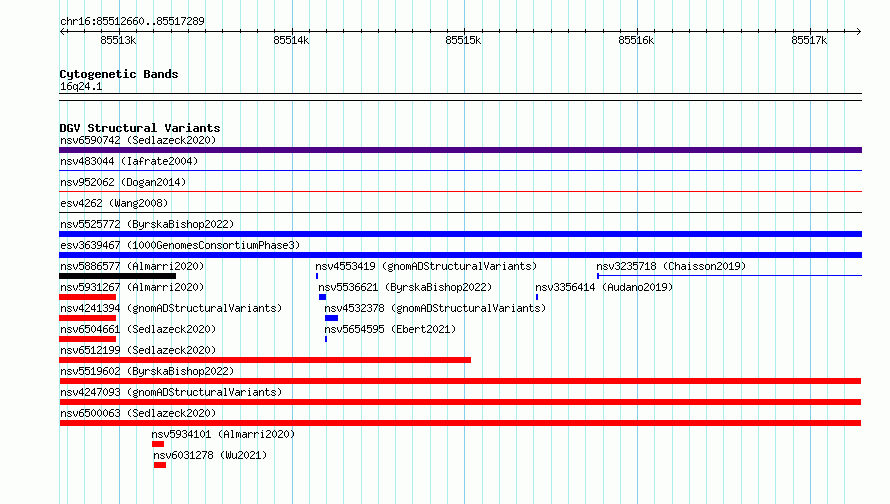The height and width of the screenshot is (504, 890).
Task: Select the red nsv4247093 variant bar
Action: [460, 402]
